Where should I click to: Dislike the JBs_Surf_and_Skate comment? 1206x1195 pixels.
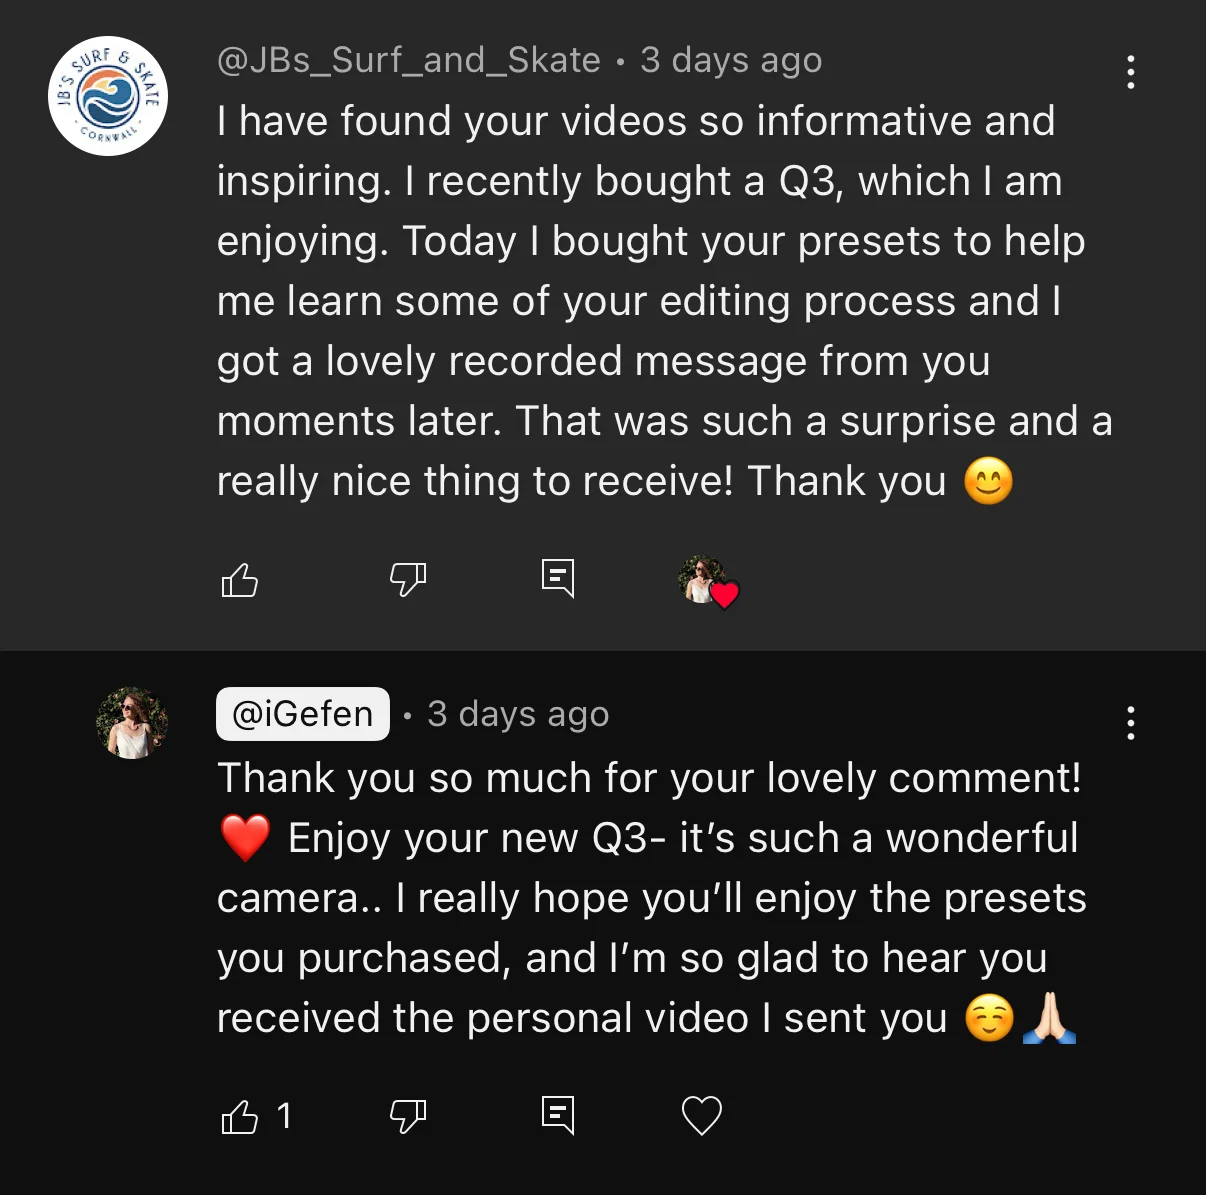pyautogui.click(x=407, y=579)
